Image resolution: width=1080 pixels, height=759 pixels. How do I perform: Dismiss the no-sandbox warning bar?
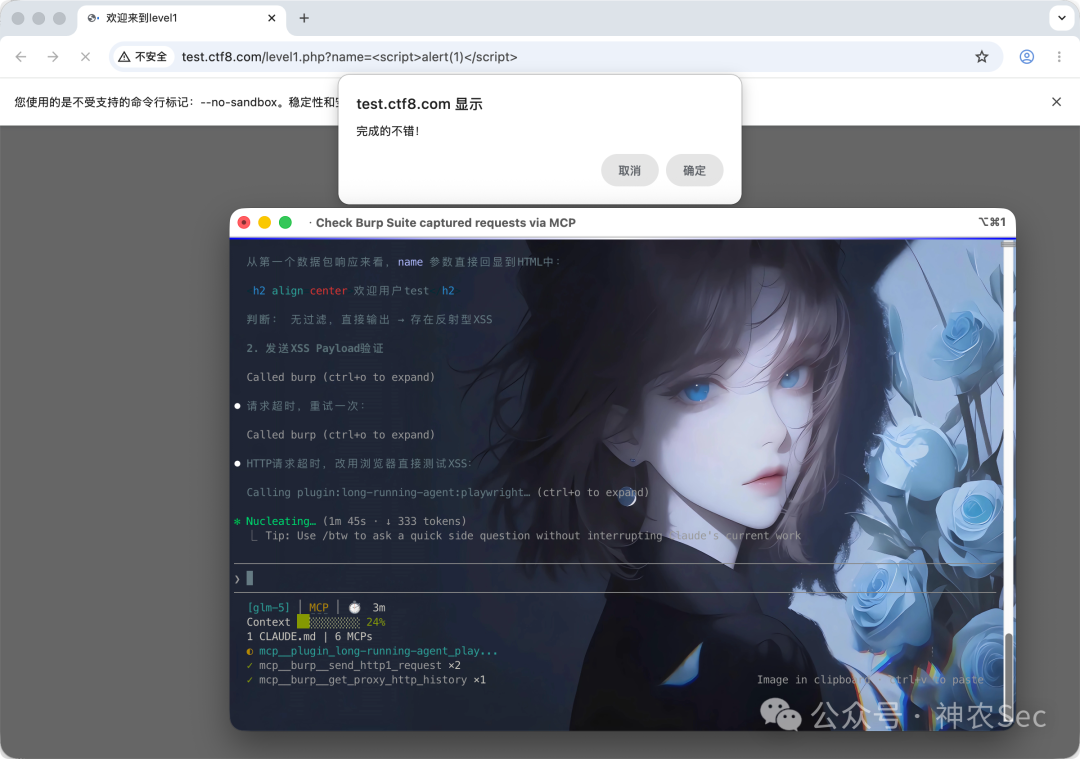1056,102
